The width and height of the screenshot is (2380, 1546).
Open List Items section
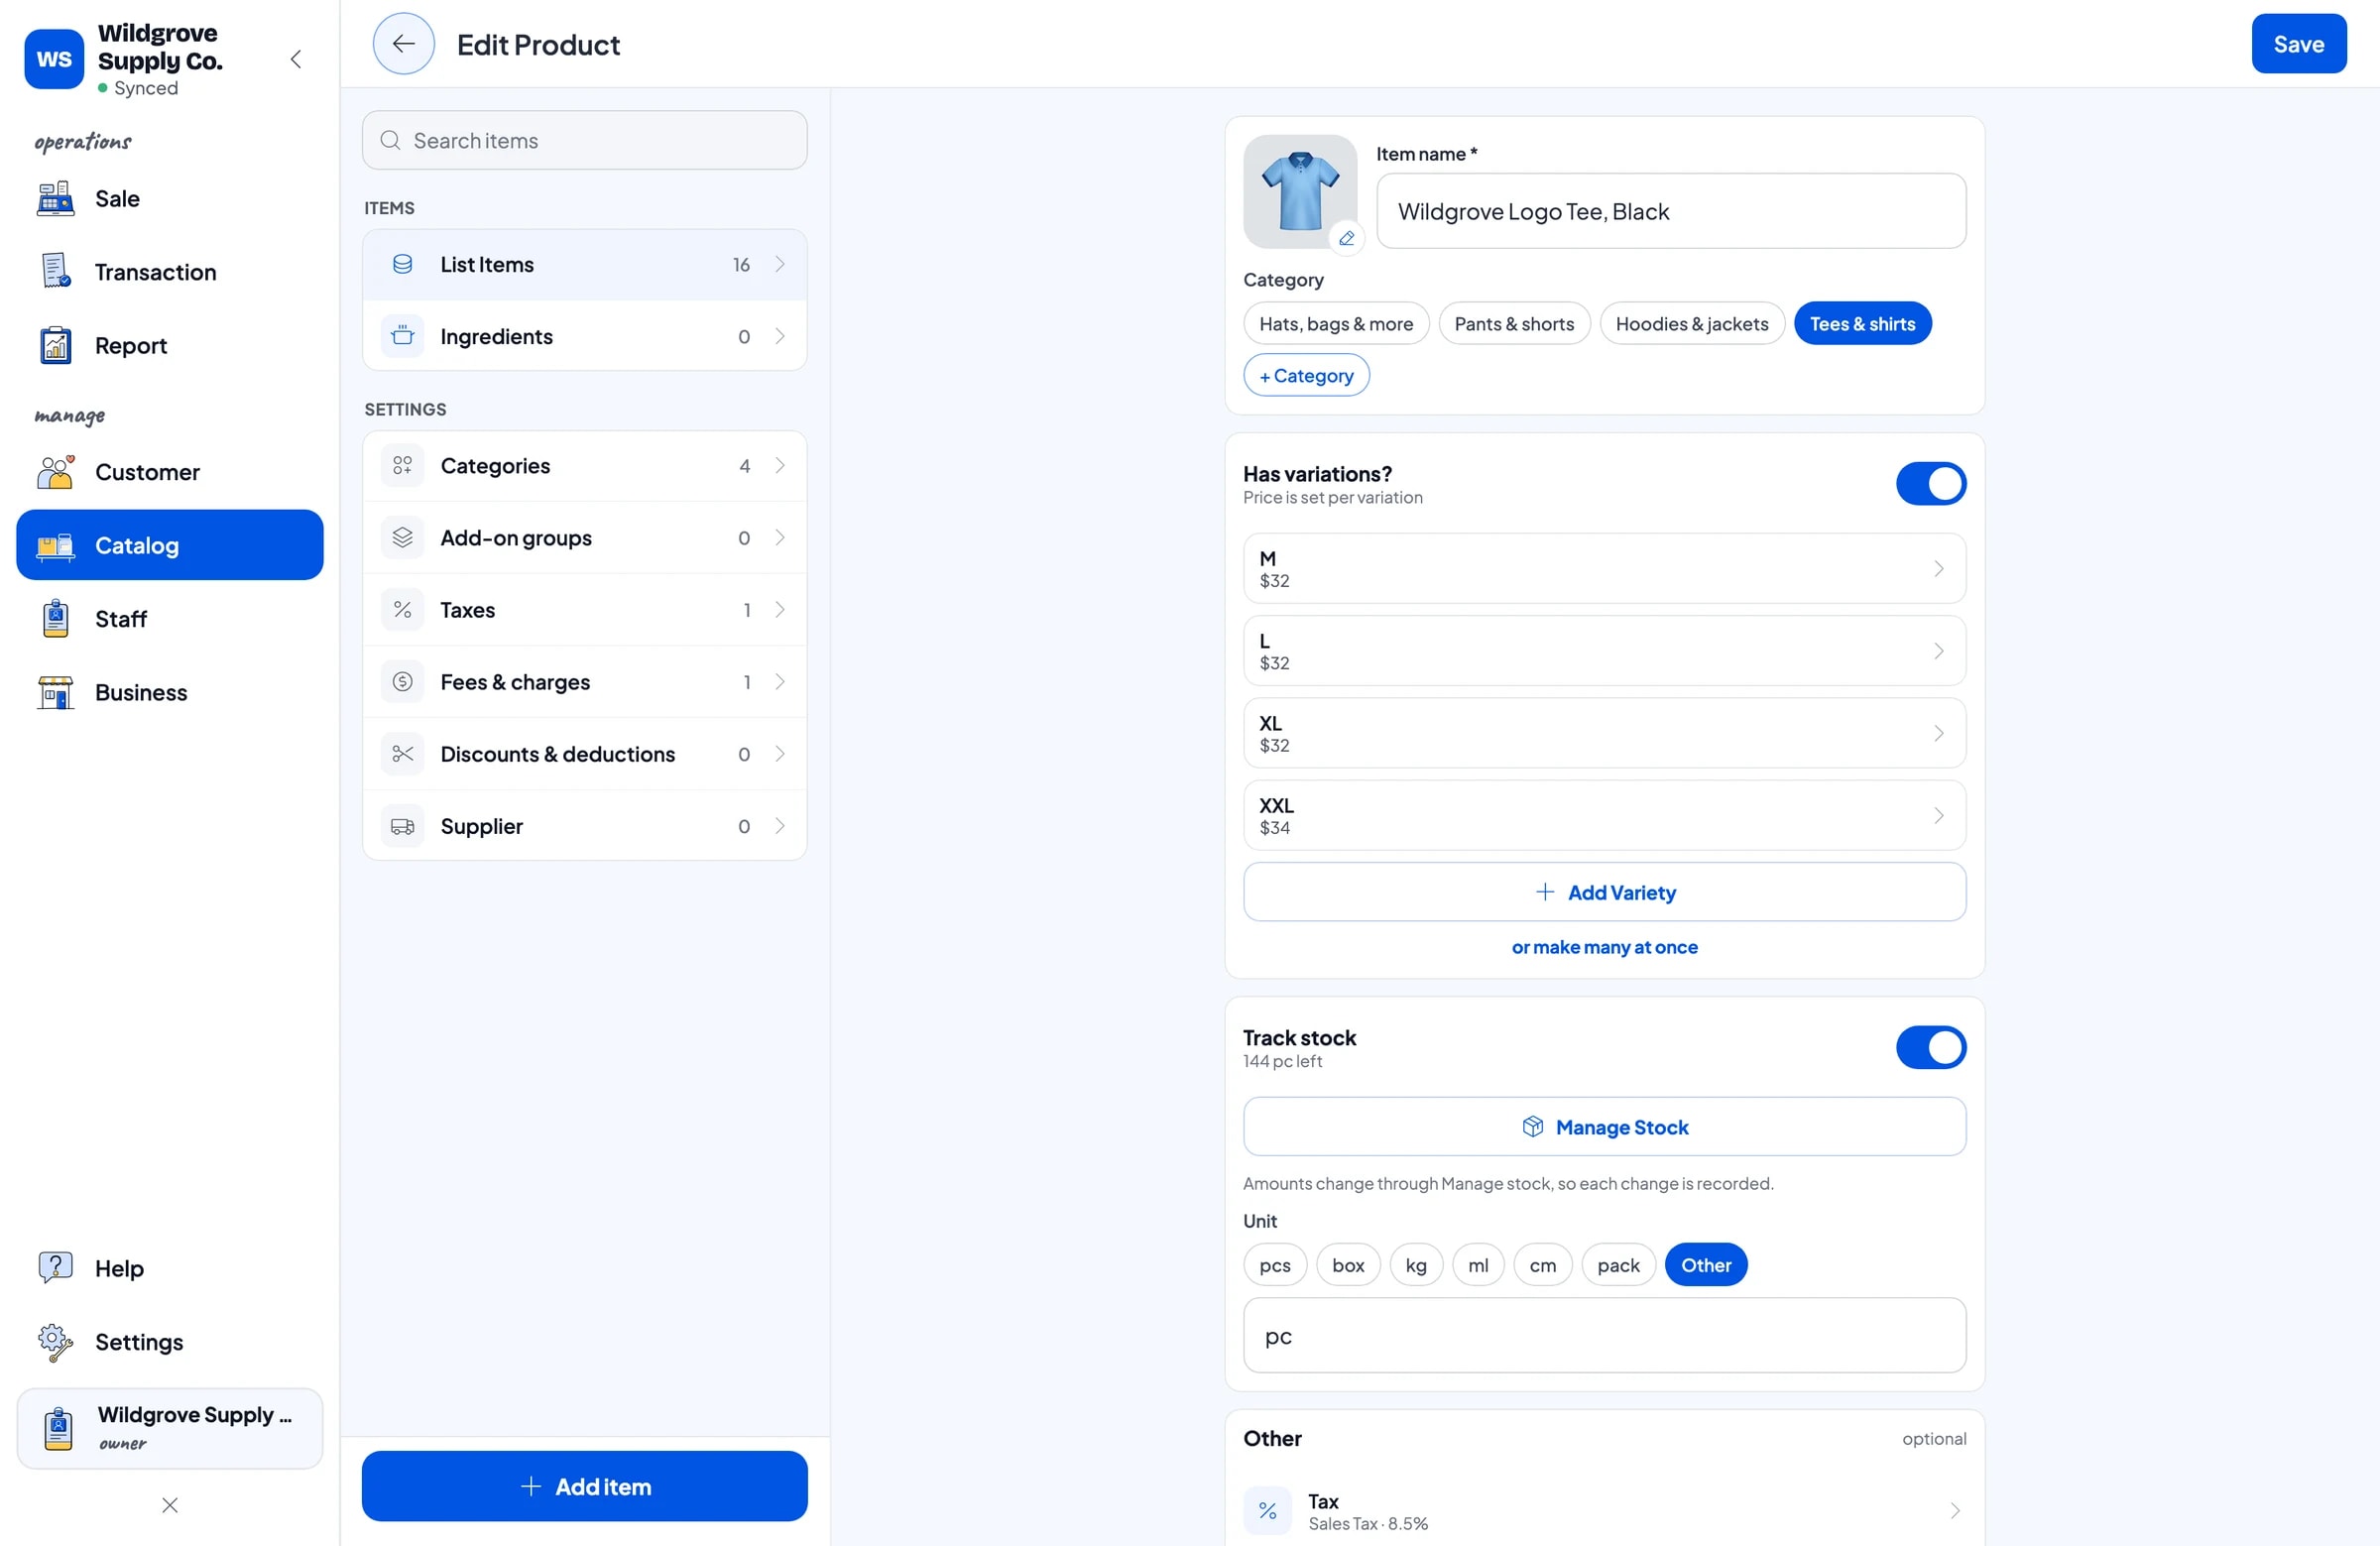tap(584, 264)
